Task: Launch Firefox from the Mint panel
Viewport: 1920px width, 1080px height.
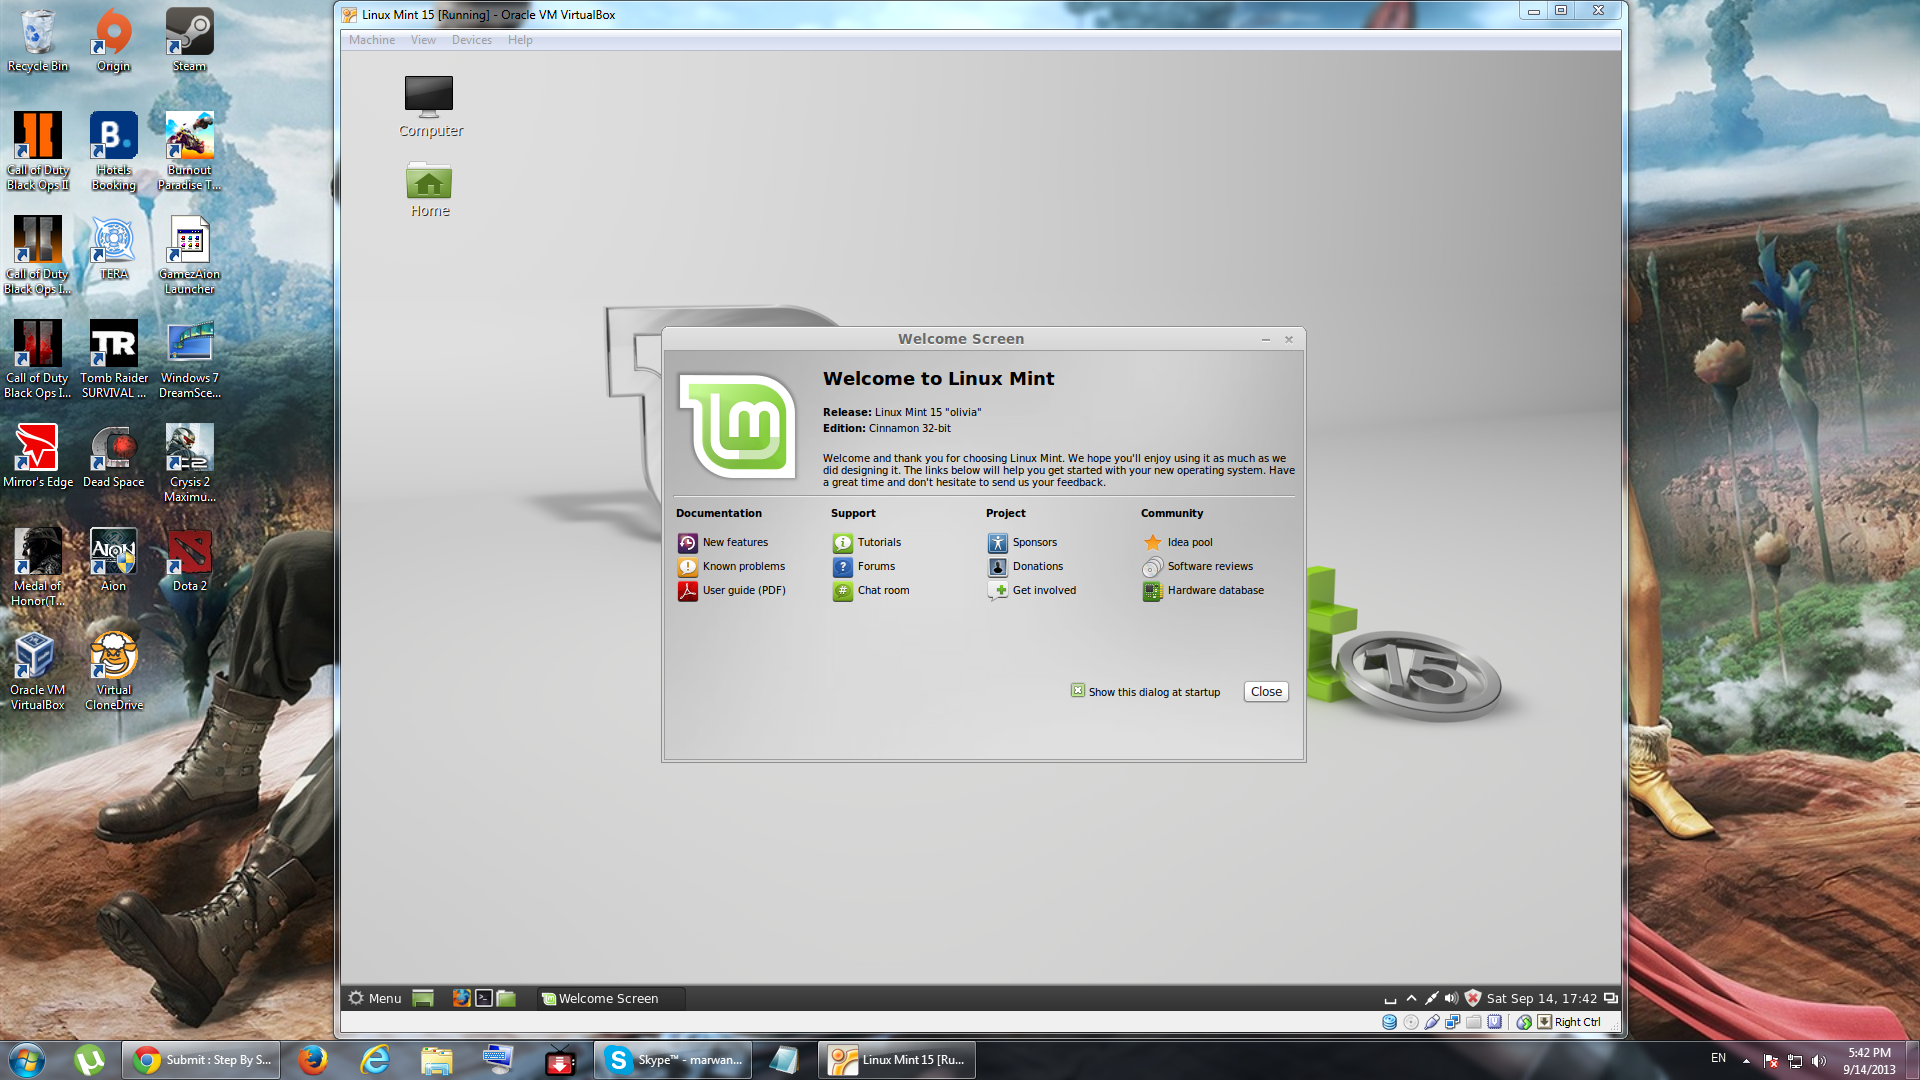Action: (x=461, y=998)
